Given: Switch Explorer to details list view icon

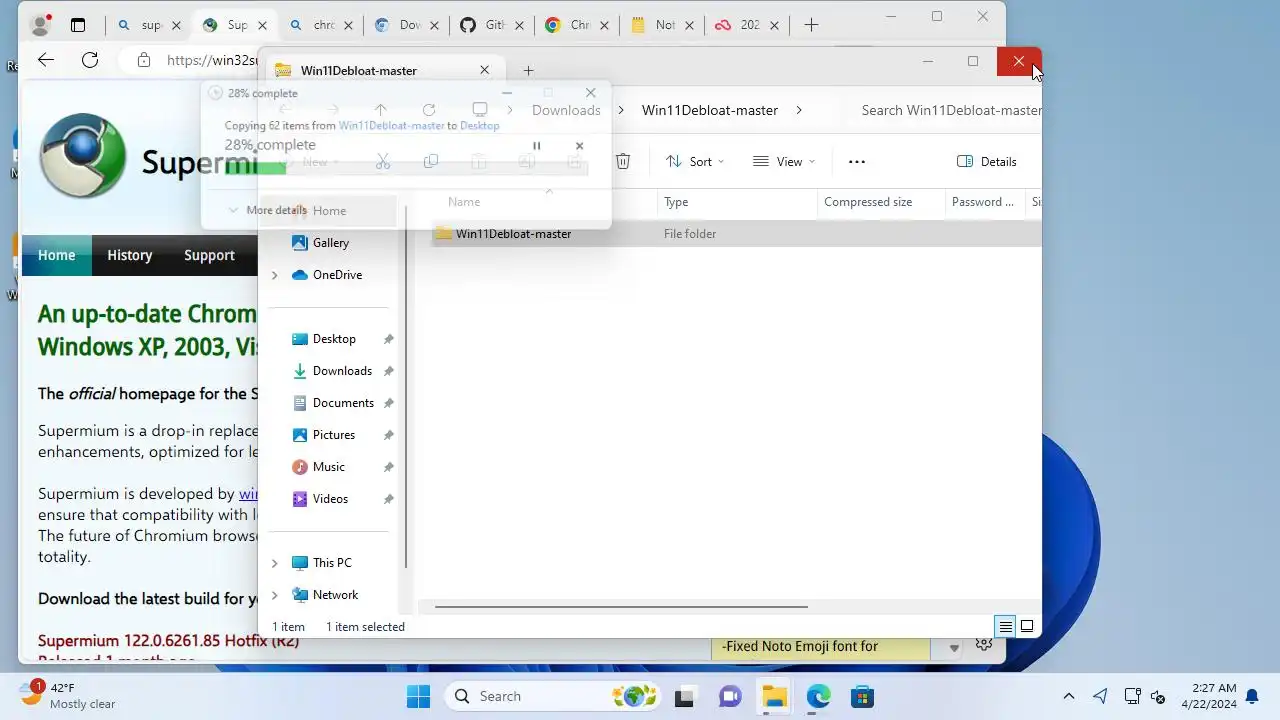Looking at the screenshot, I should point(1006,627).
